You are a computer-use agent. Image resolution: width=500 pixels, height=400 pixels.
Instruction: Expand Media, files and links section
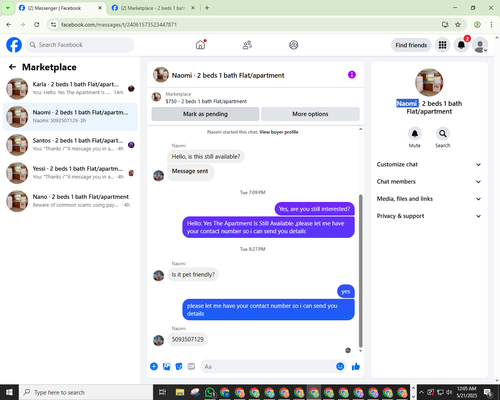tap(429, 199)
